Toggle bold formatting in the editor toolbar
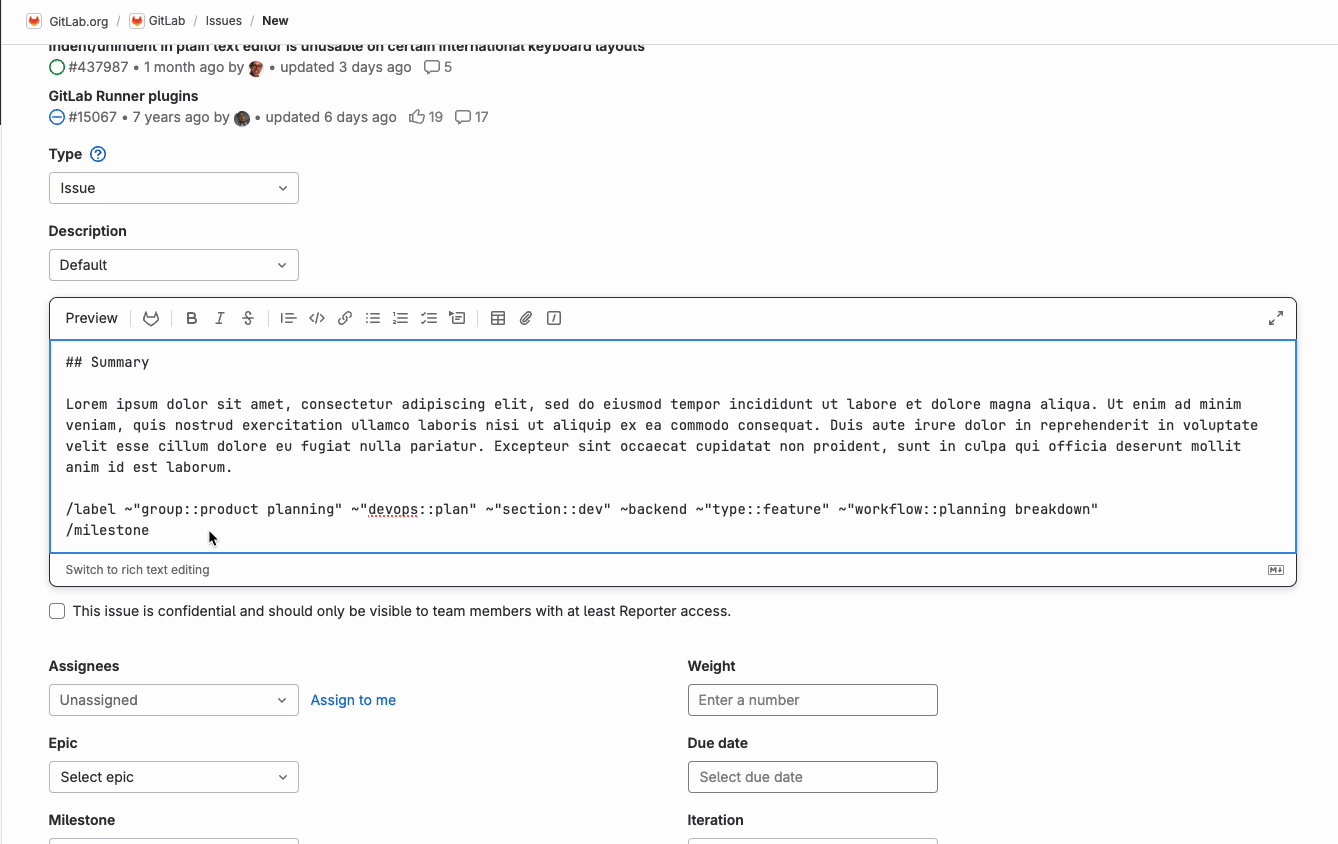The width and height of the screenshot is (1338, 844). [191, 318]
